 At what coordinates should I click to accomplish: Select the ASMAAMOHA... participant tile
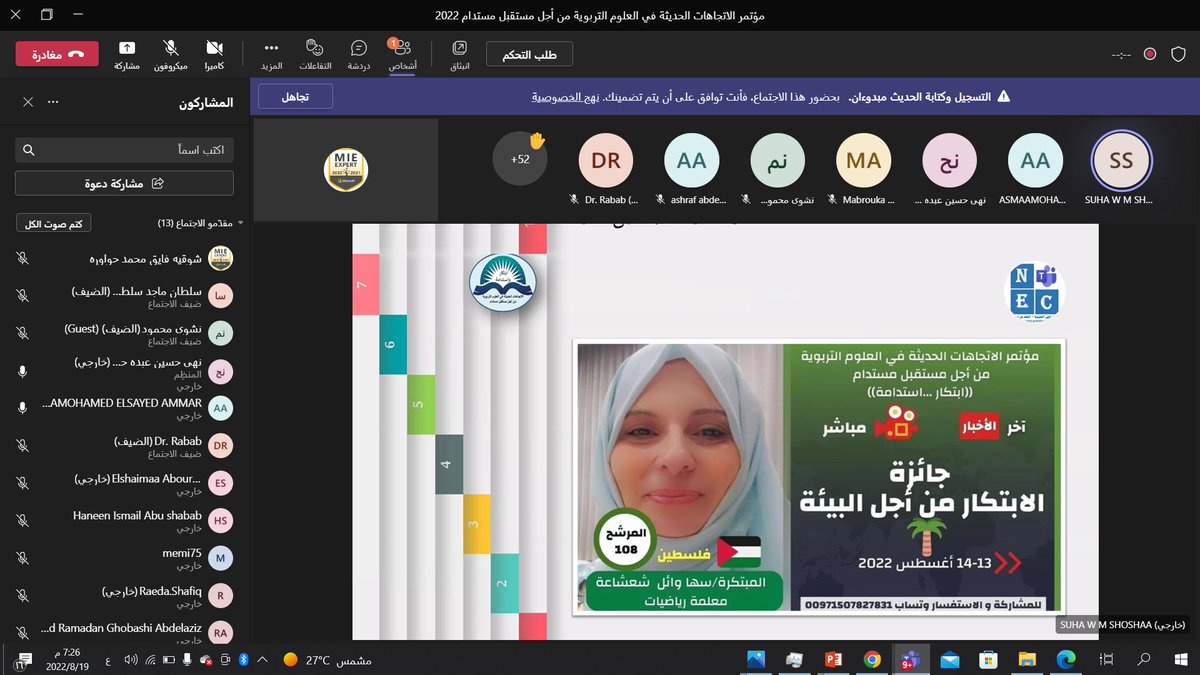(1035, 170)
